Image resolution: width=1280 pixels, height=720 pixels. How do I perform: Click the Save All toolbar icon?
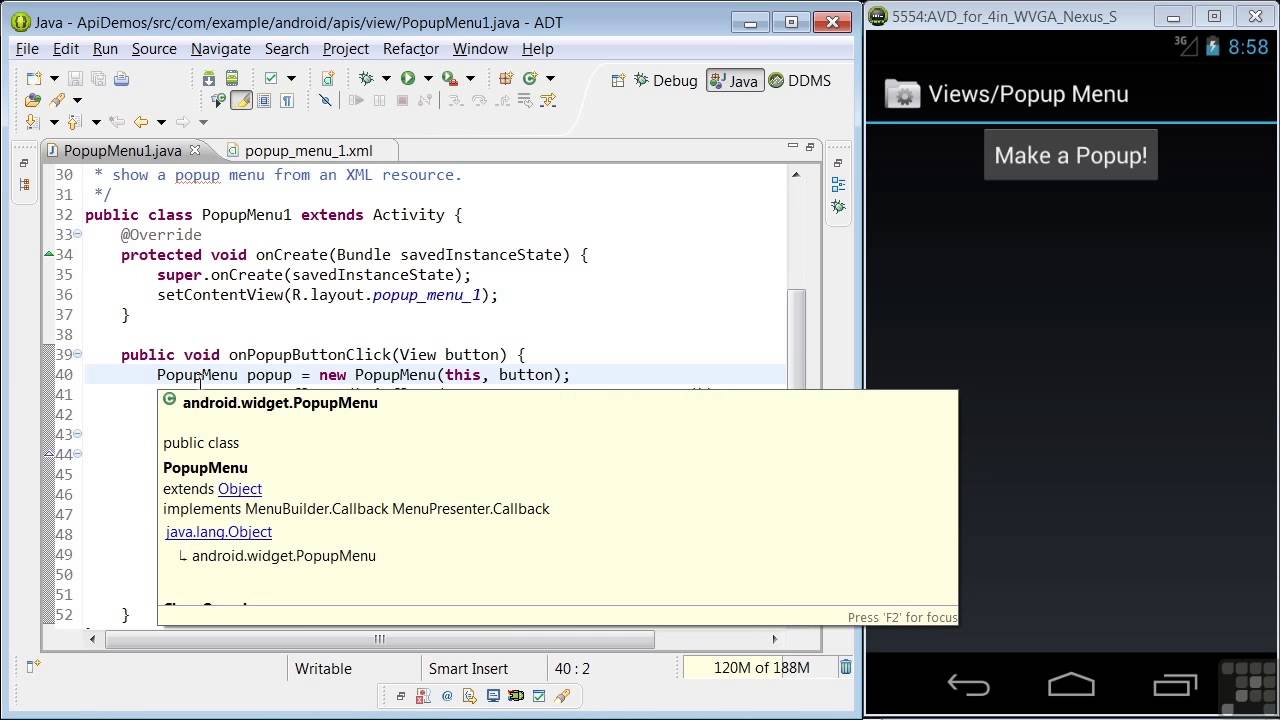coord(98,79)
